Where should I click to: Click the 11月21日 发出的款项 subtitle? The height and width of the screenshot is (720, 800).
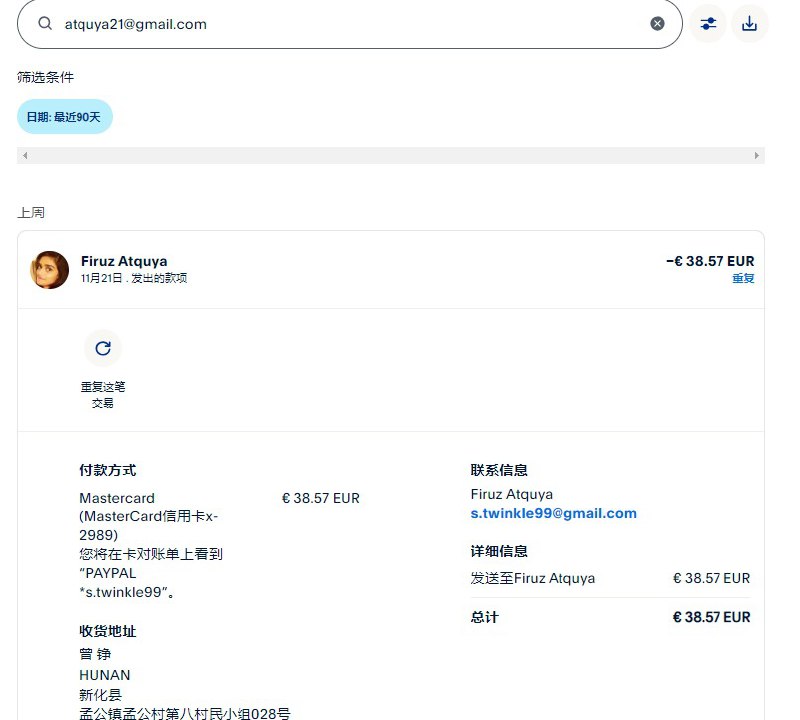point(134,278)
